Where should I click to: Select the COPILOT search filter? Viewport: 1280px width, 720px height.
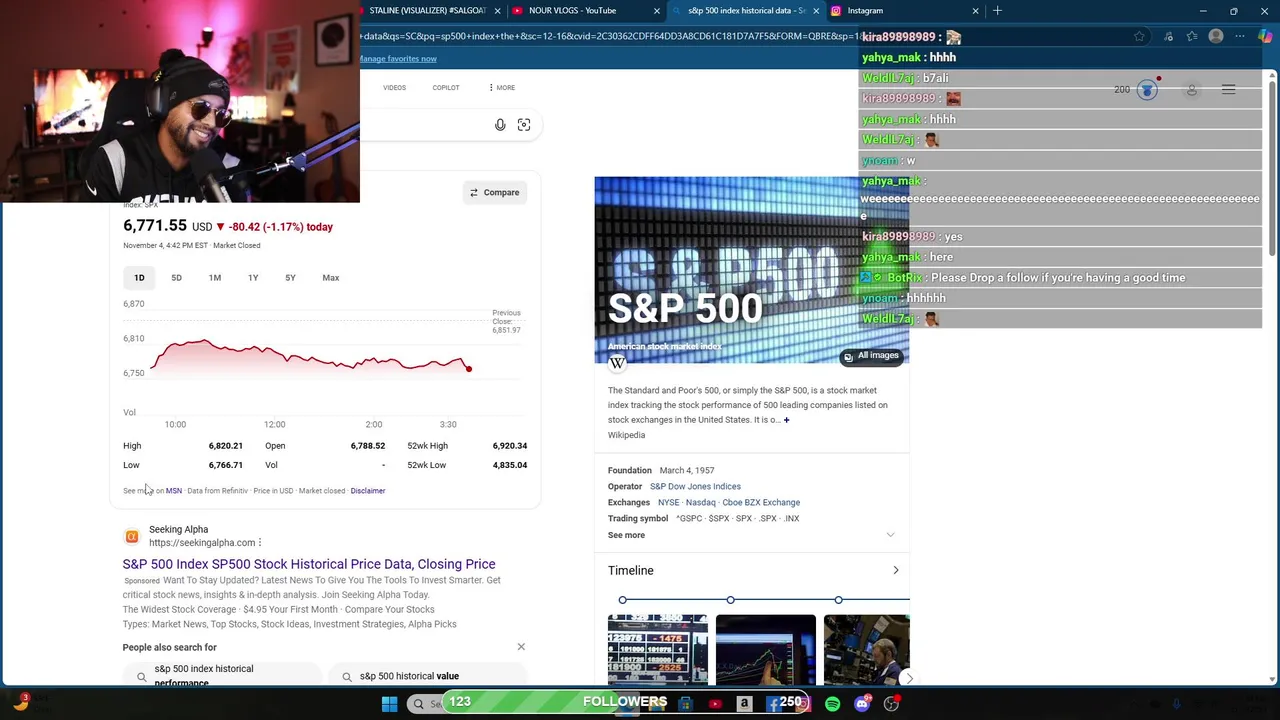coord(446,88)
